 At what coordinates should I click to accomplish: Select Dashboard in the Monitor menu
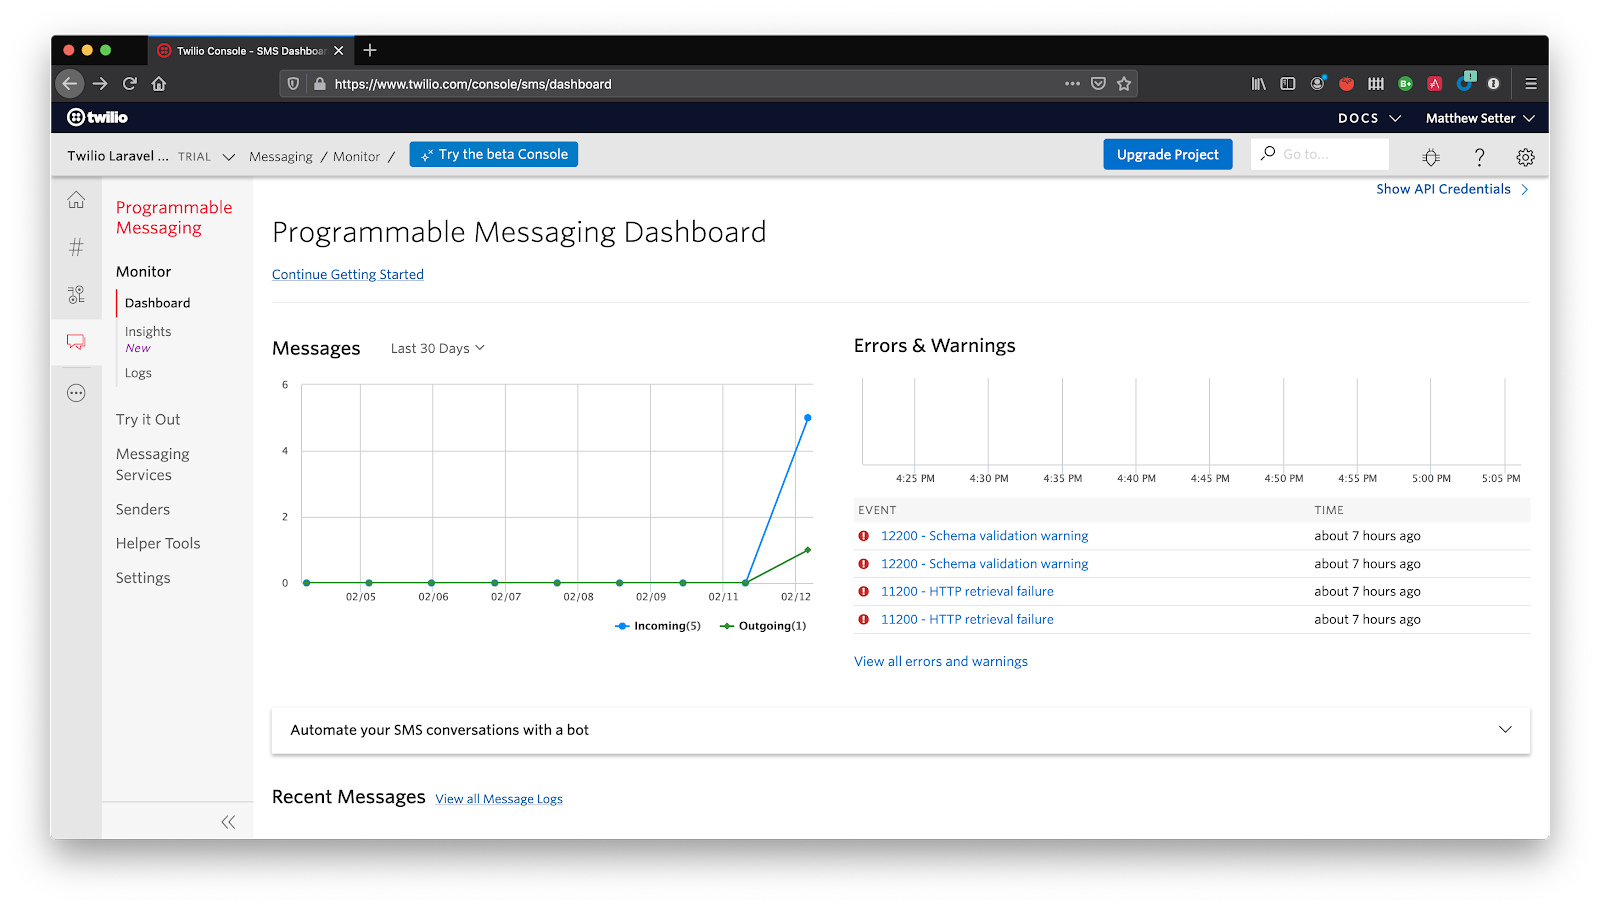point(157,303)
